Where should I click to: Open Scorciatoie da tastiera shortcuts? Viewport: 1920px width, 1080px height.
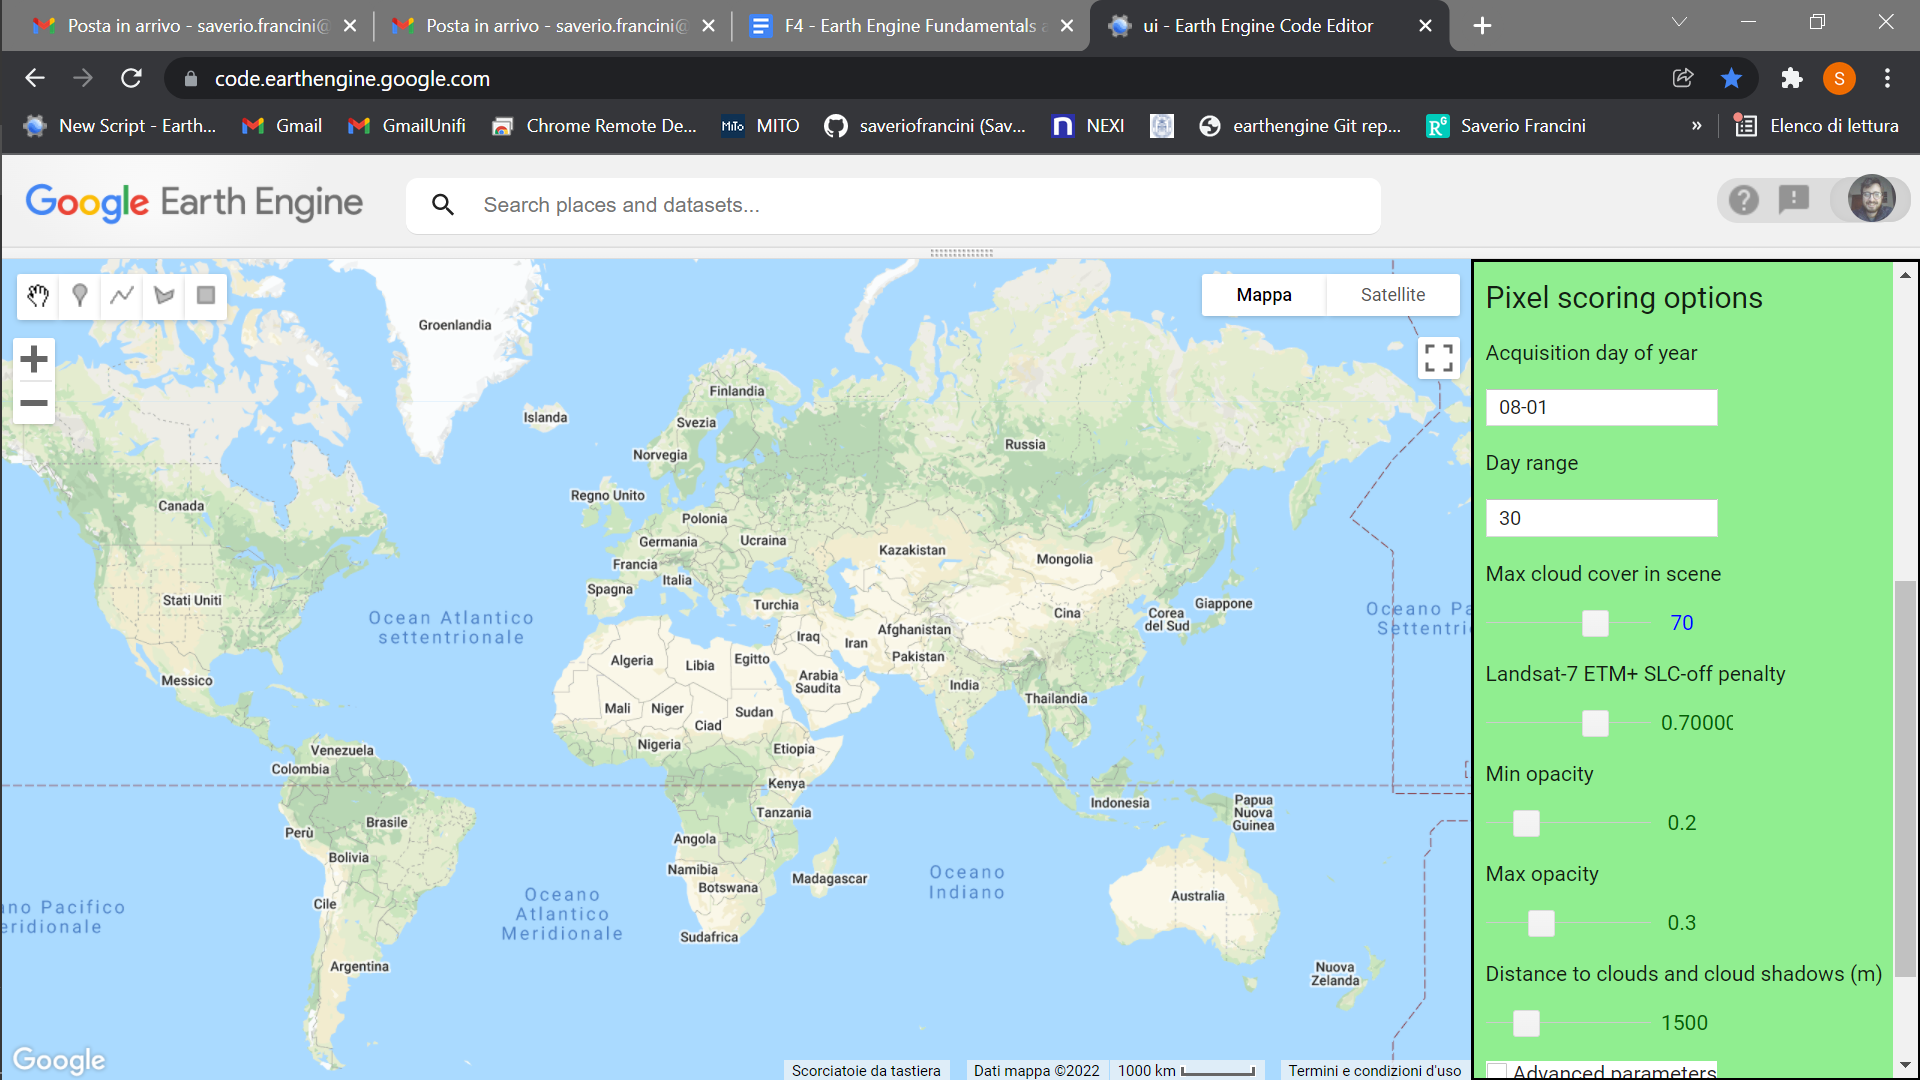[x=866, y=1070]
